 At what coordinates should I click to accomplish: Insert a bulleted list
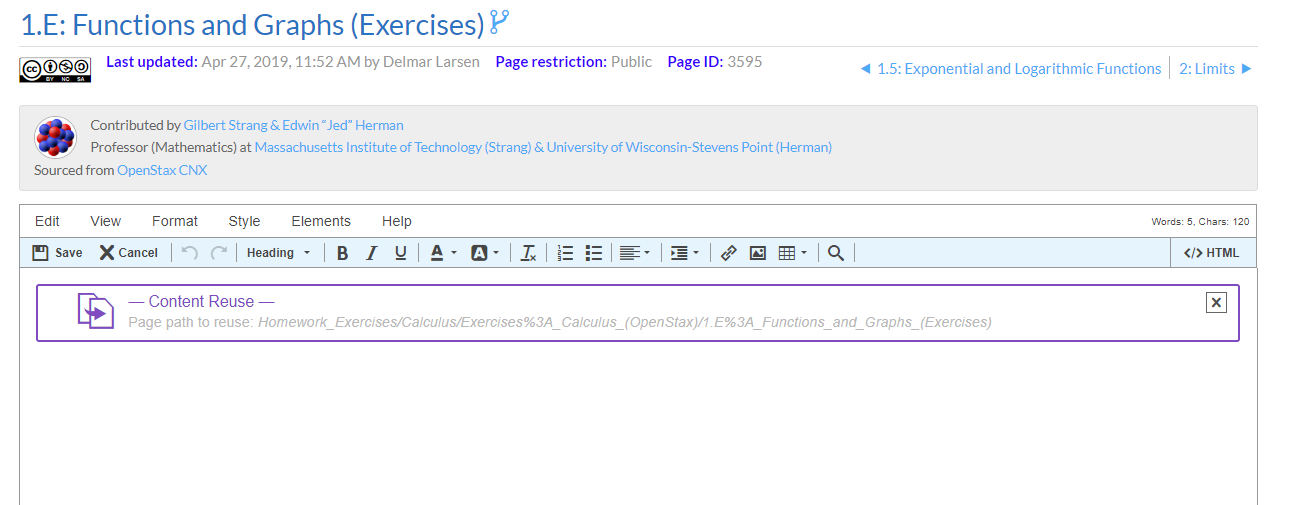pos(594,253)
